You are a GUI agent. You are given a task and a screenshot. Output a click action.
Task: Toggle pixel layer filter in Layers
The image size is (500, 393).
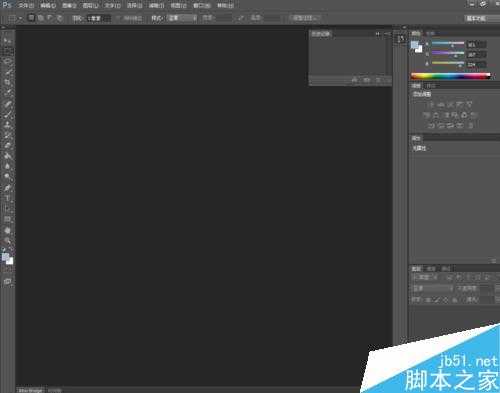coord(450,277)
